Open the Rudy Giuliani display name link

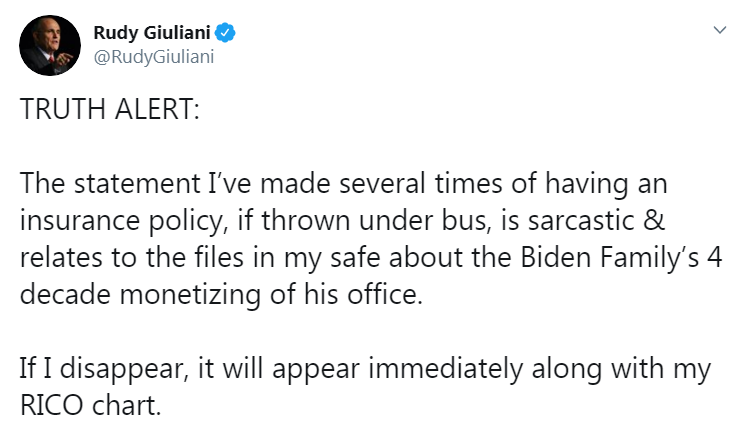(159, 34)
